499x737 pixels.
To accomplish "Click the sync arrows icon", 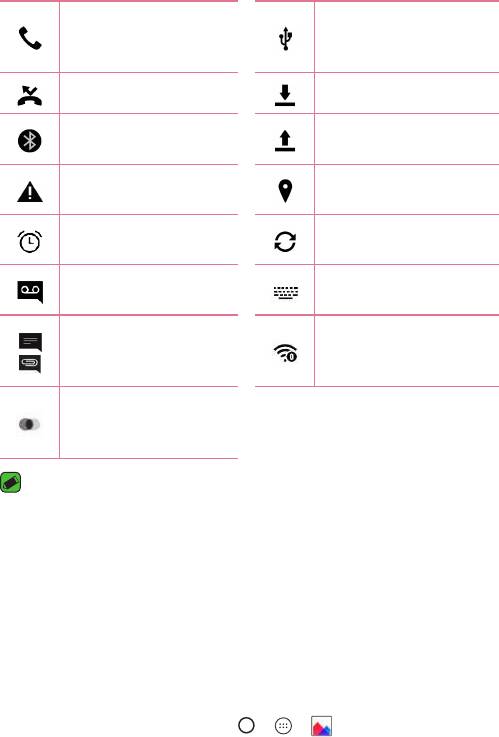I will tap(285, 242).
